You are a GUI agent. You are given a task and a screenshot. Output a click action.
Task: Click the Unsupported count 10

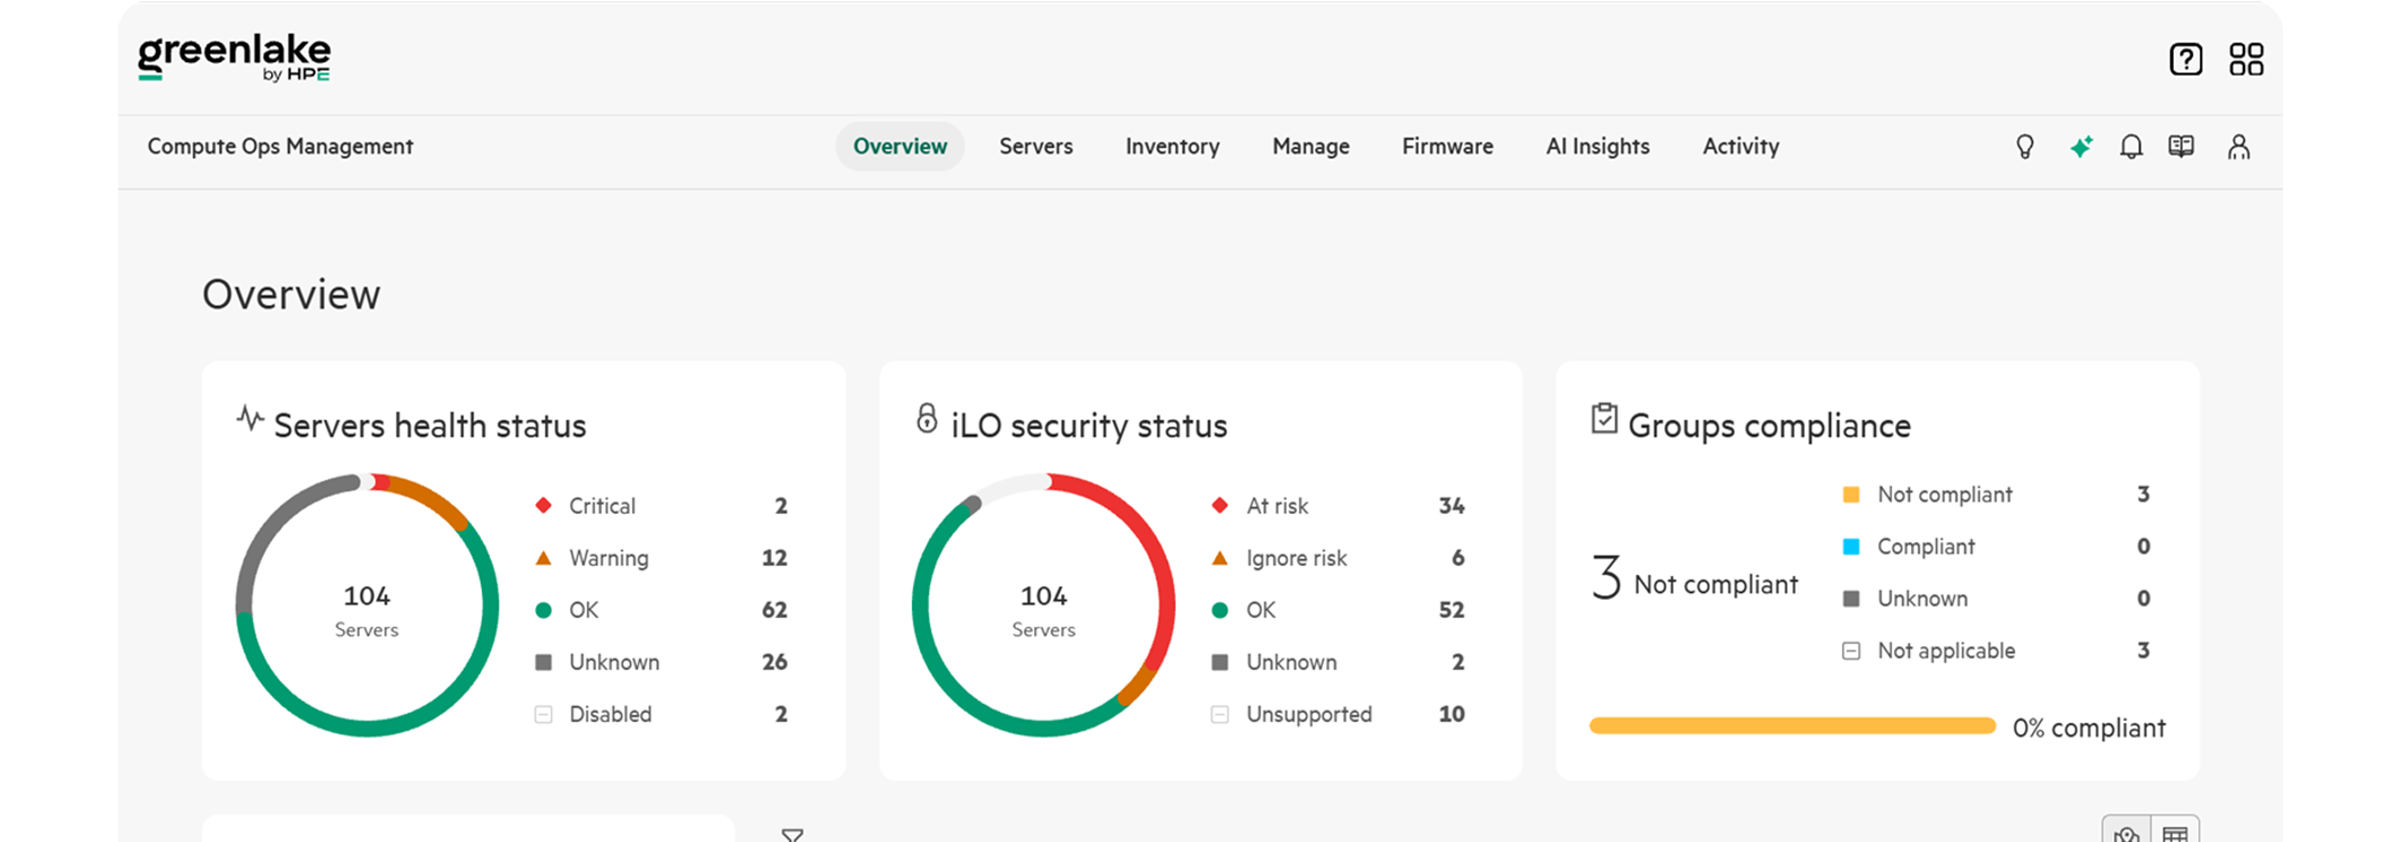[1451, 714]
